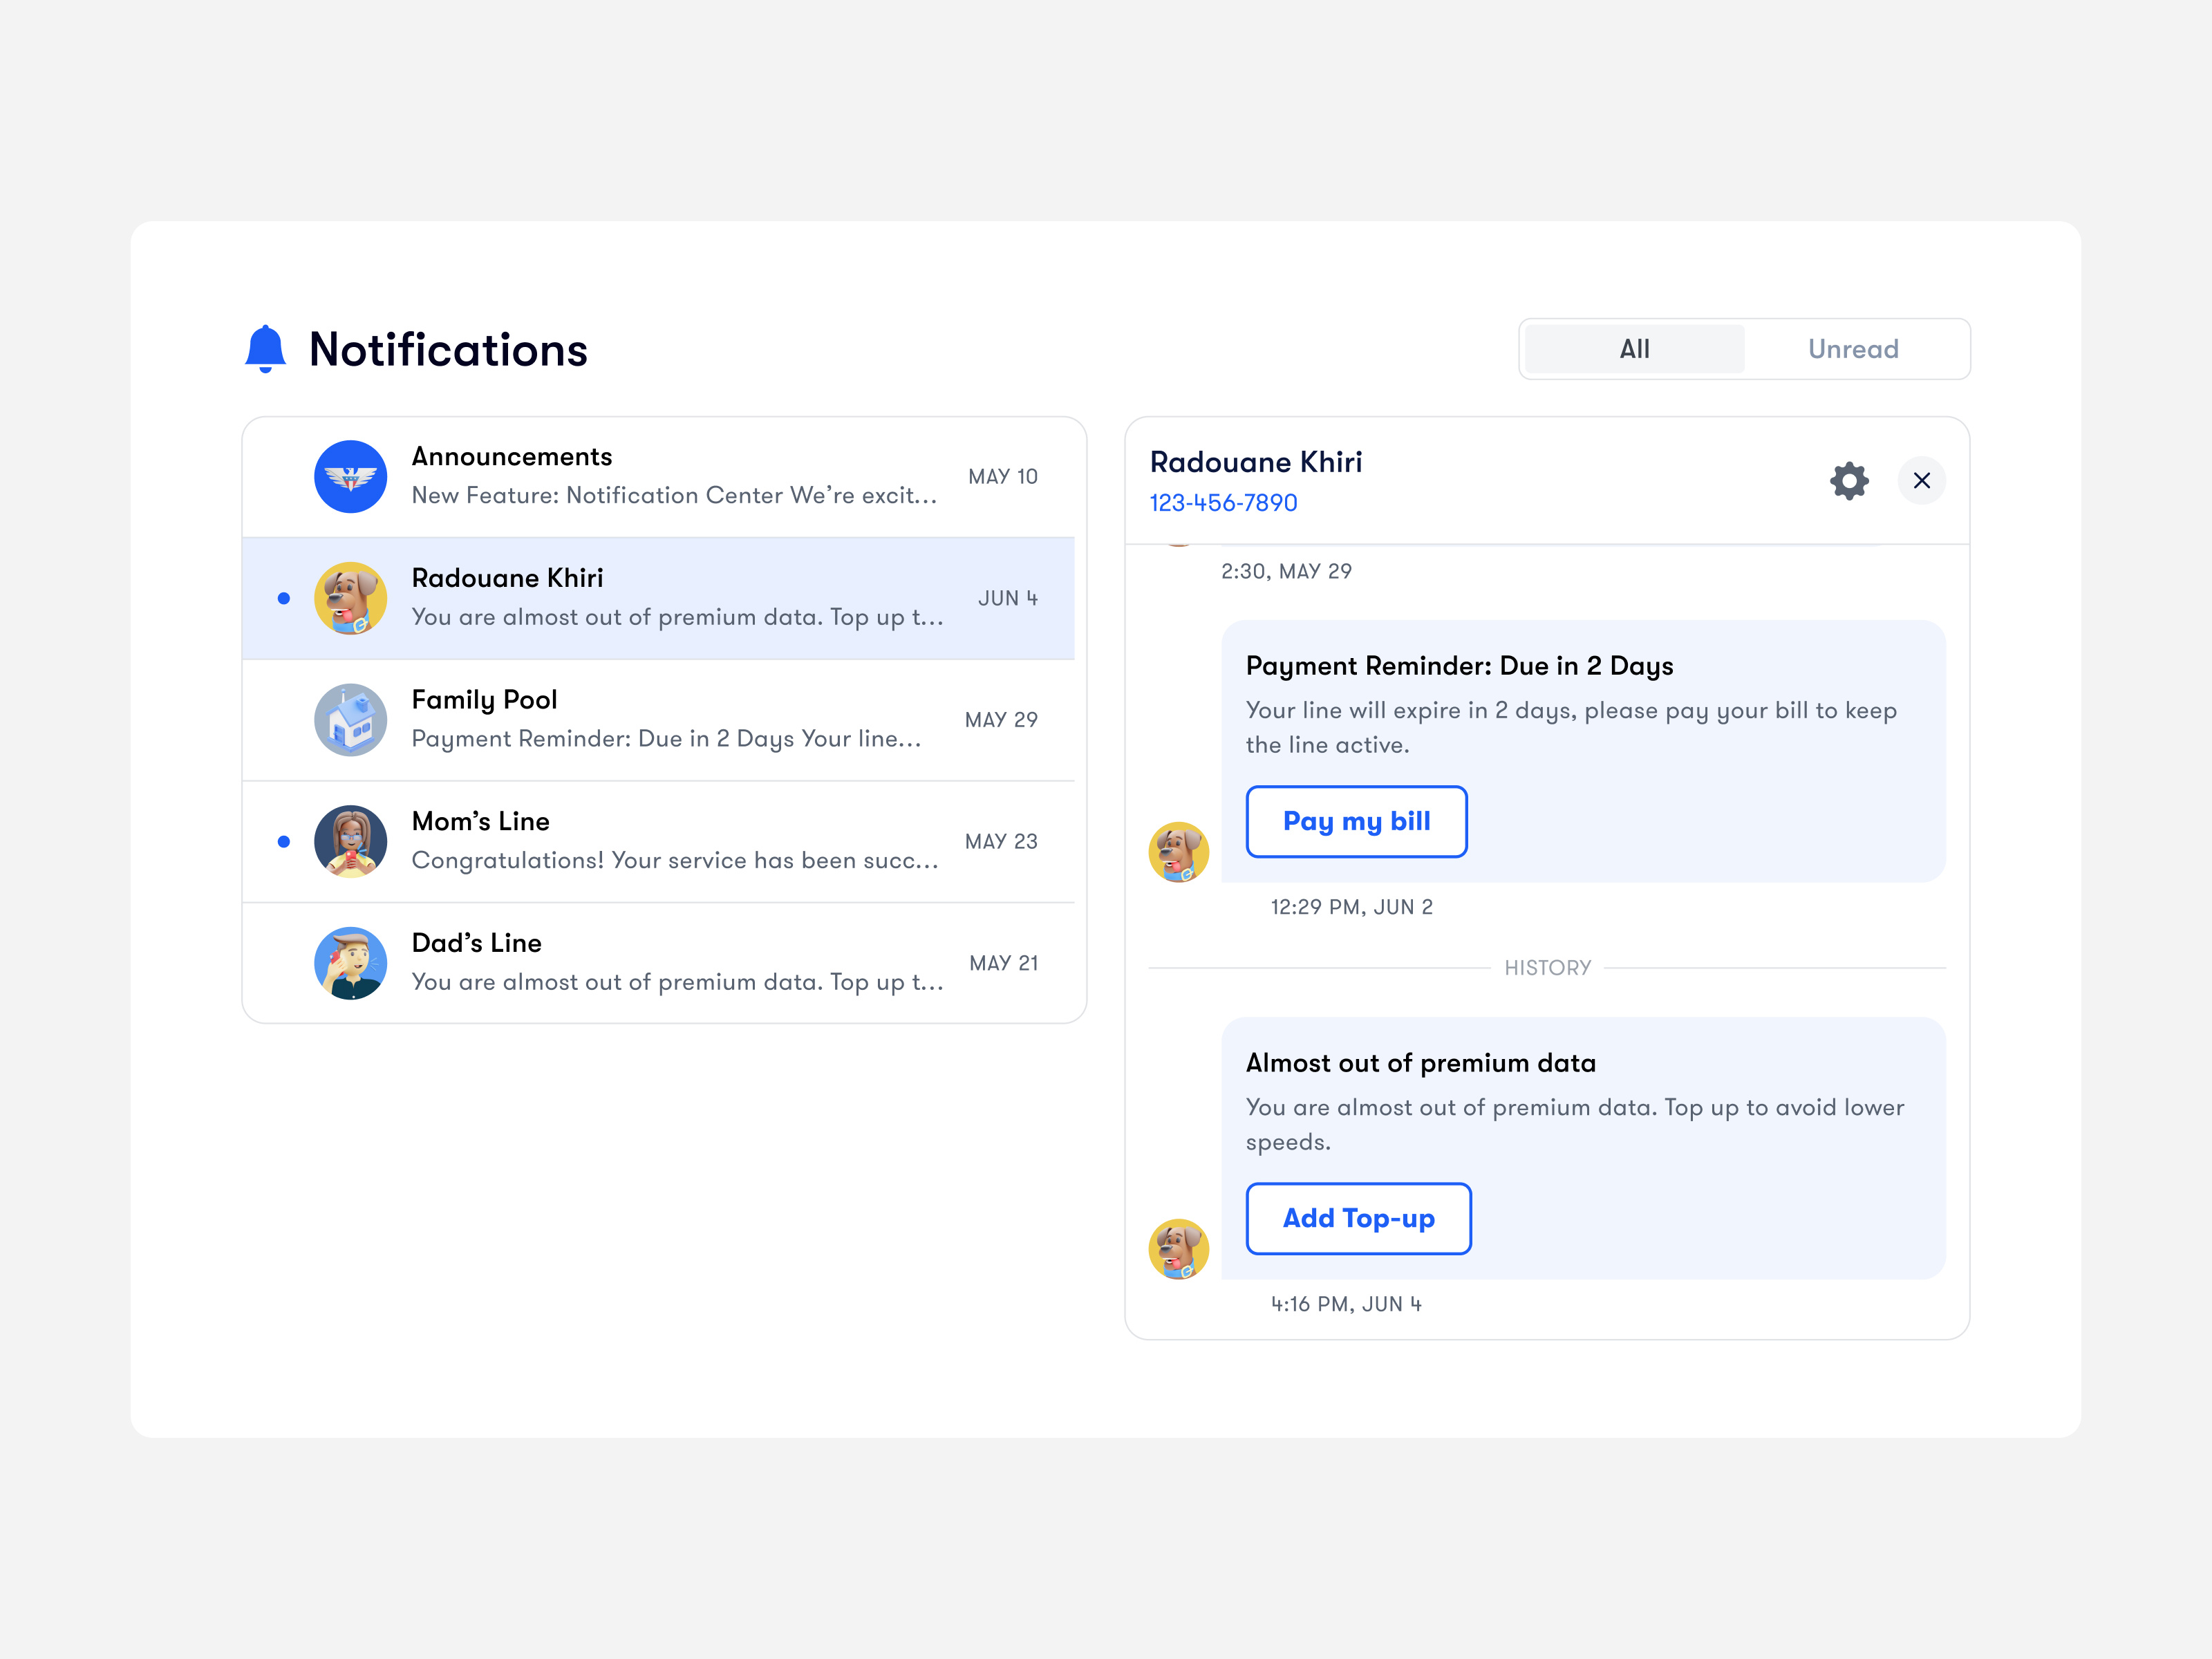
Task: Click the dog avatar beside Add Top-up
Action: pyautogui.click(x=1179, y=1249)
